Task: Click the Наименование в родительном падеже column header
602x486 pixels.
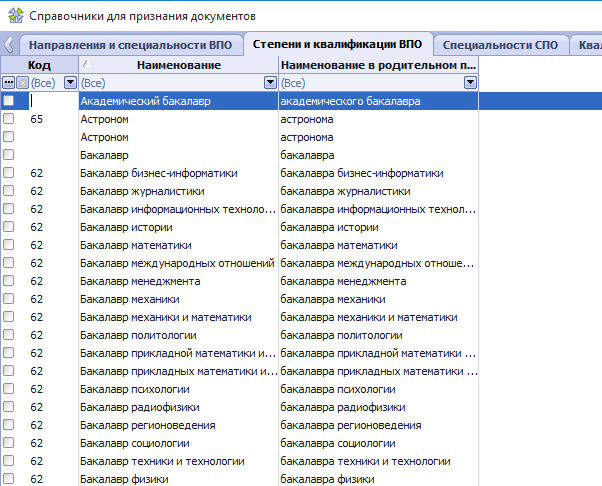Action: coord(378,64)
